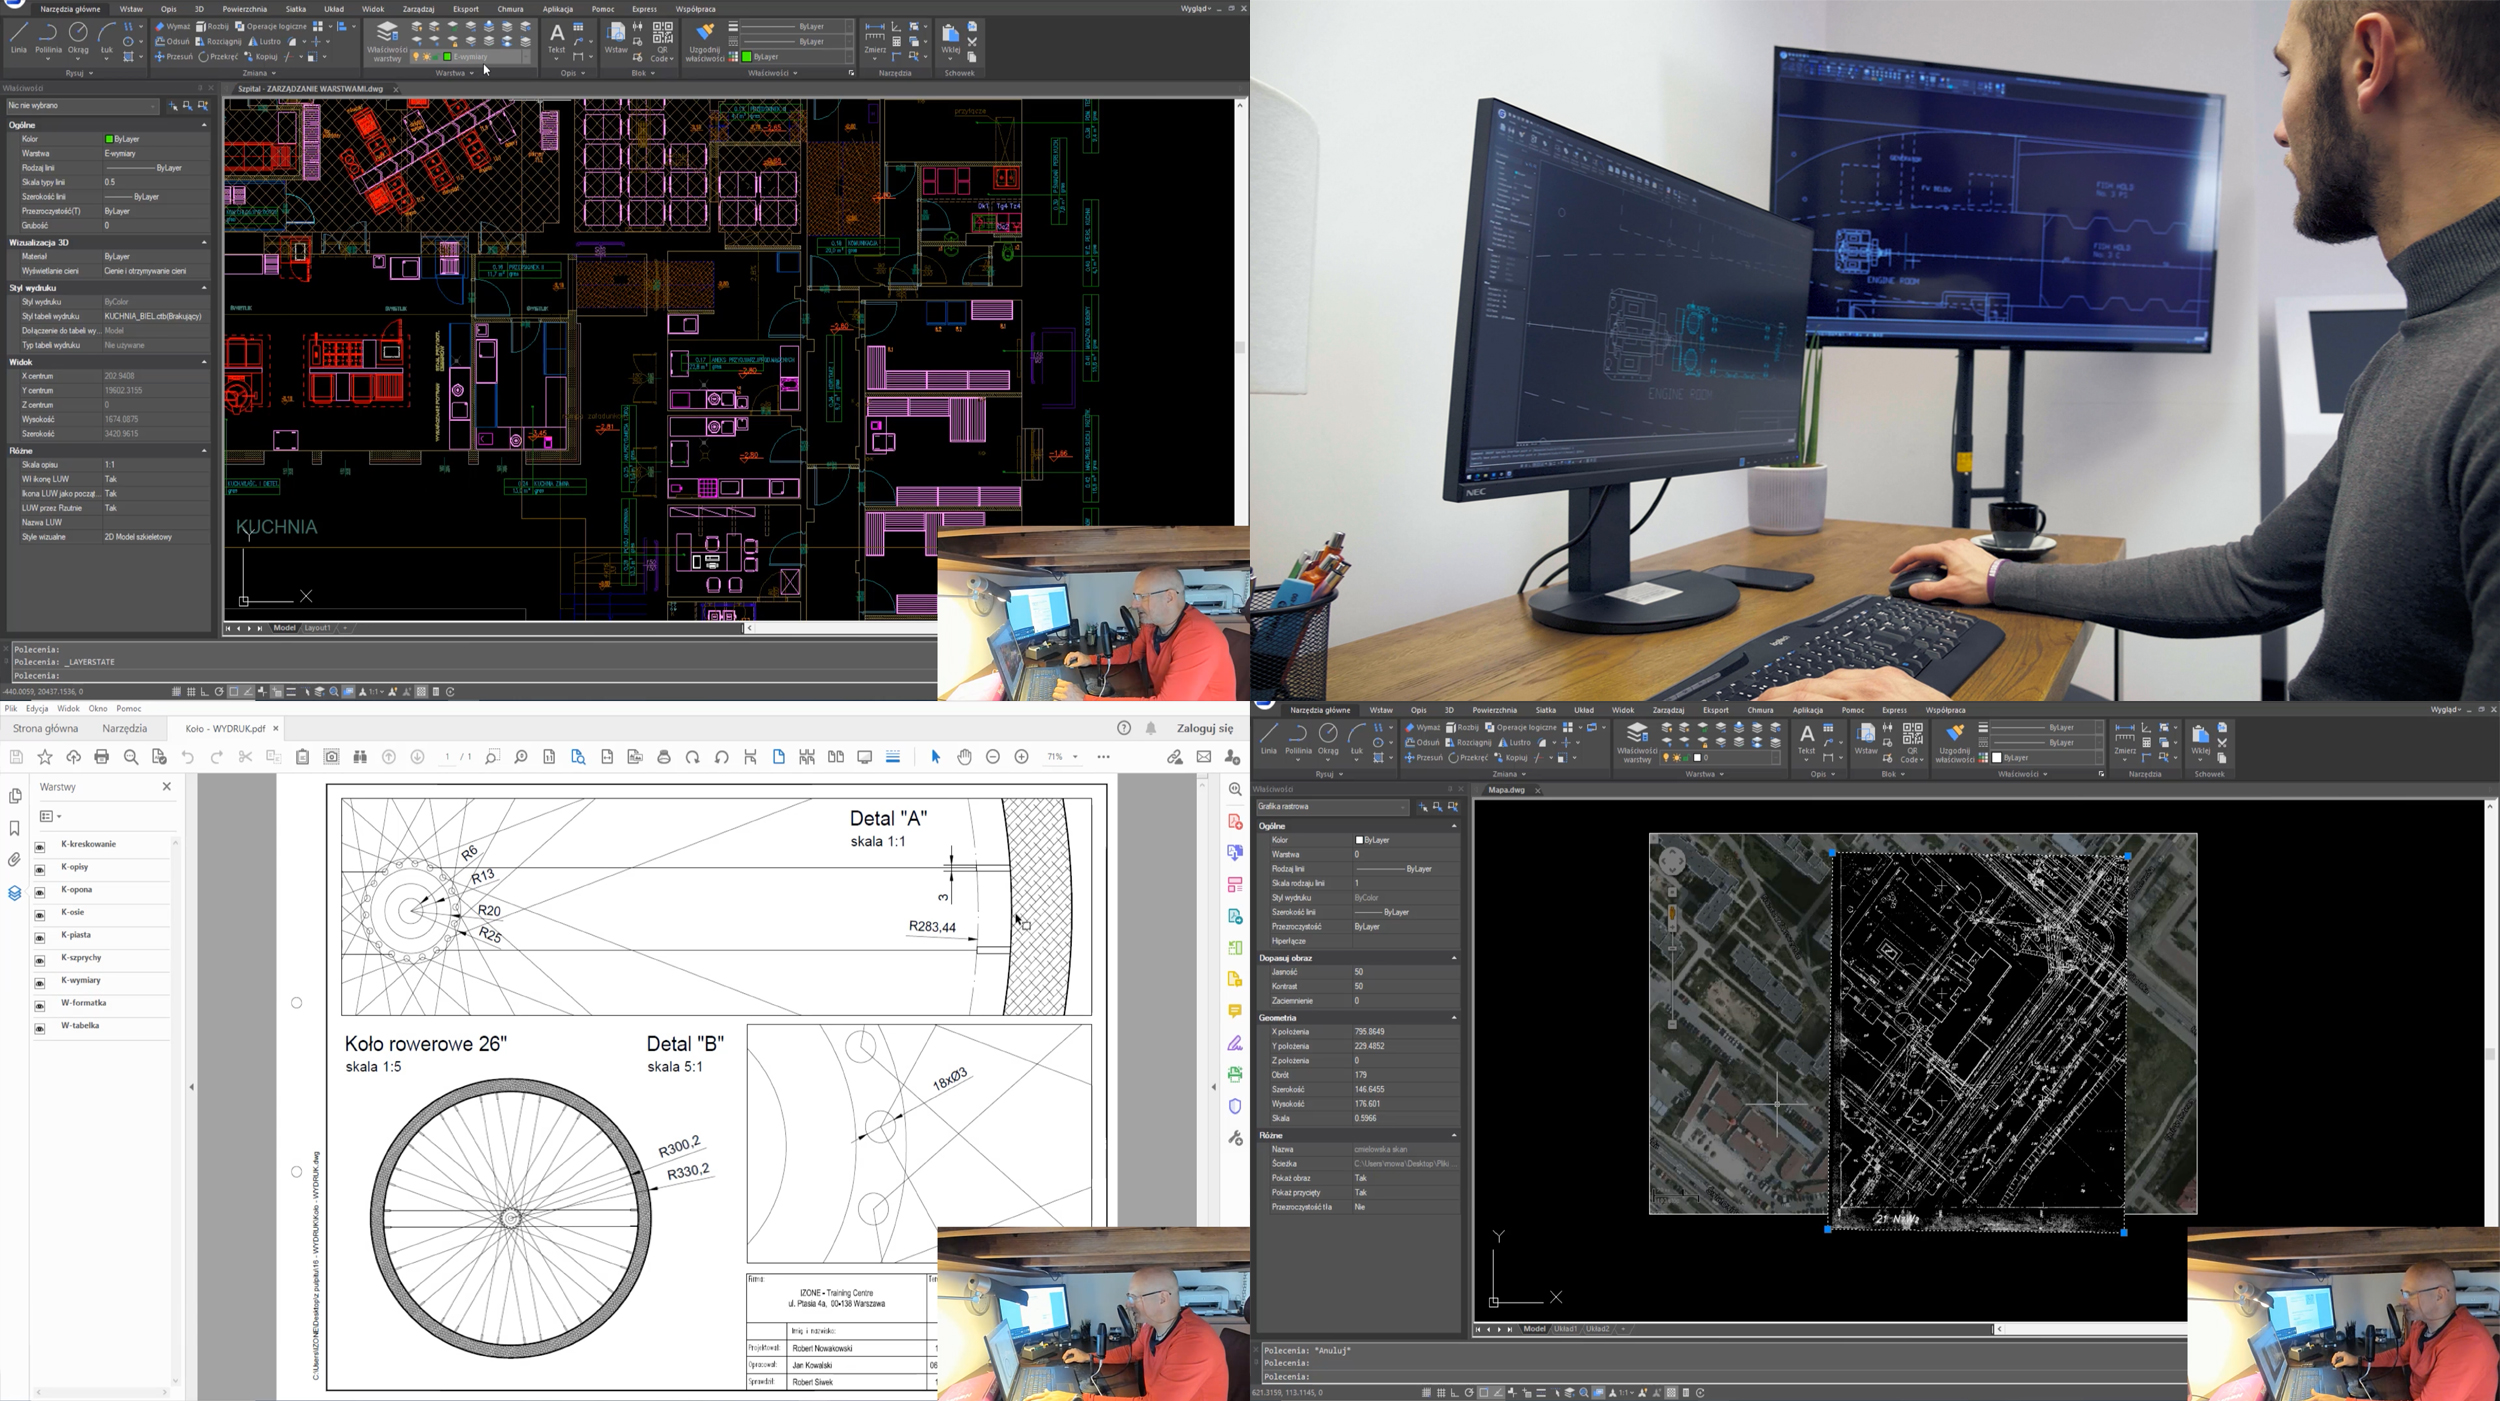Toggle visibility of the K-szprychy layer
This screenshot has width=2500, height=1401.
pos(40,961)
